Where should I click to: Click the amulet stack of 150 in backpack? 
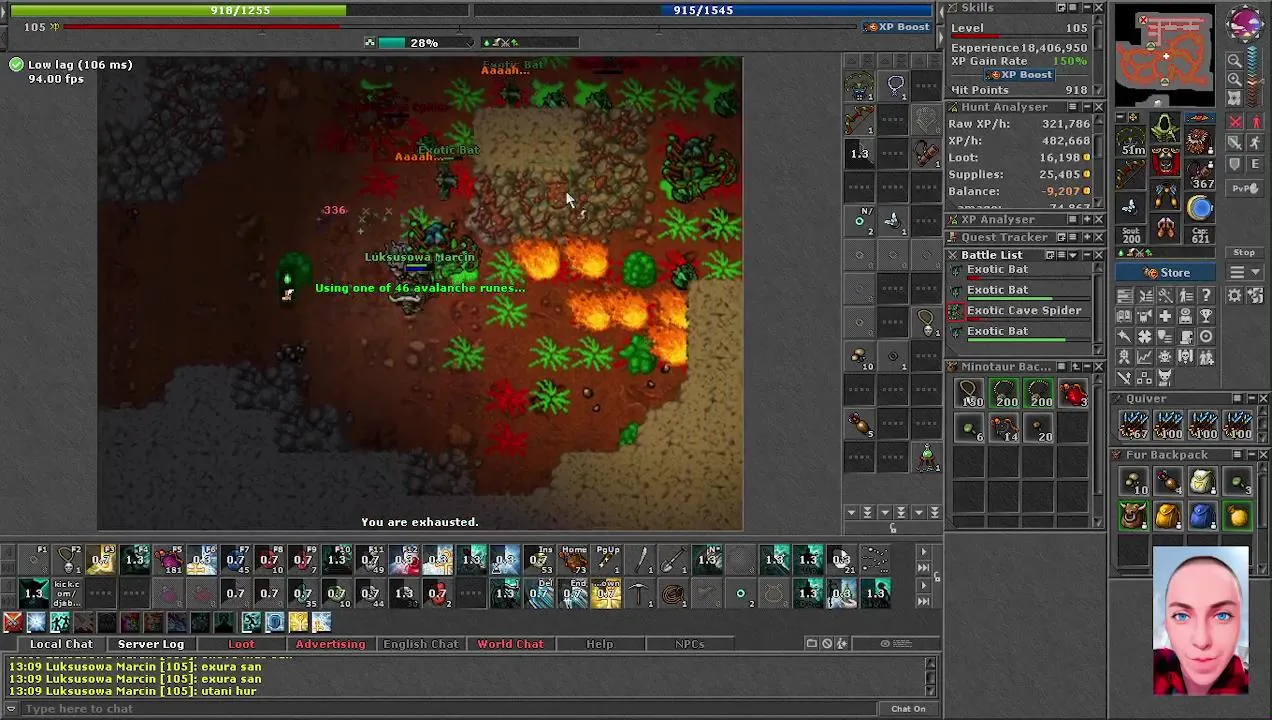[971, 395]
